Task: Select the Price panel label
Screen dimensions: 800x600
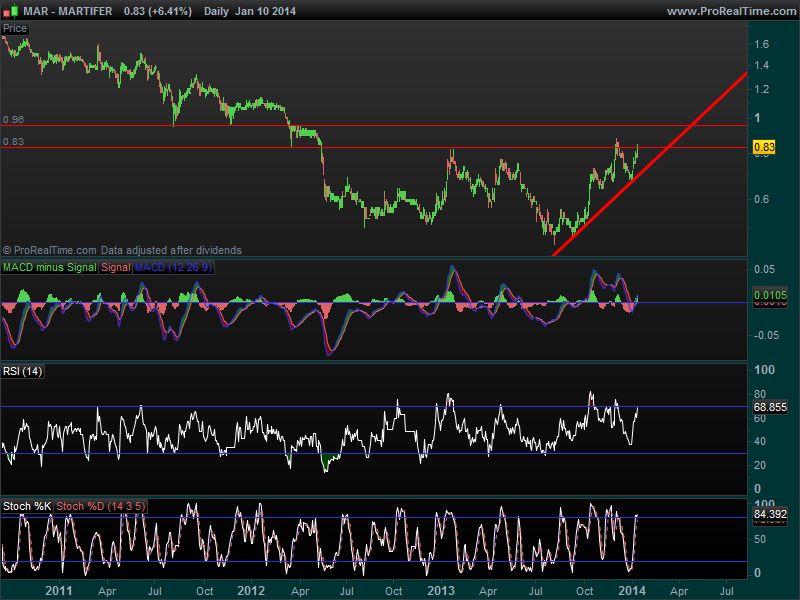Action: coord(15,29)
